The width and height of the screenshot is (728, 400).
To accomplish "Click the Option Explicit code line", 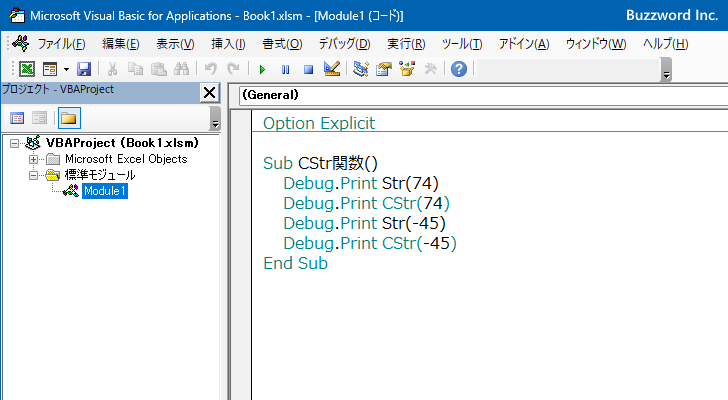I will click(x=319, y=123).
